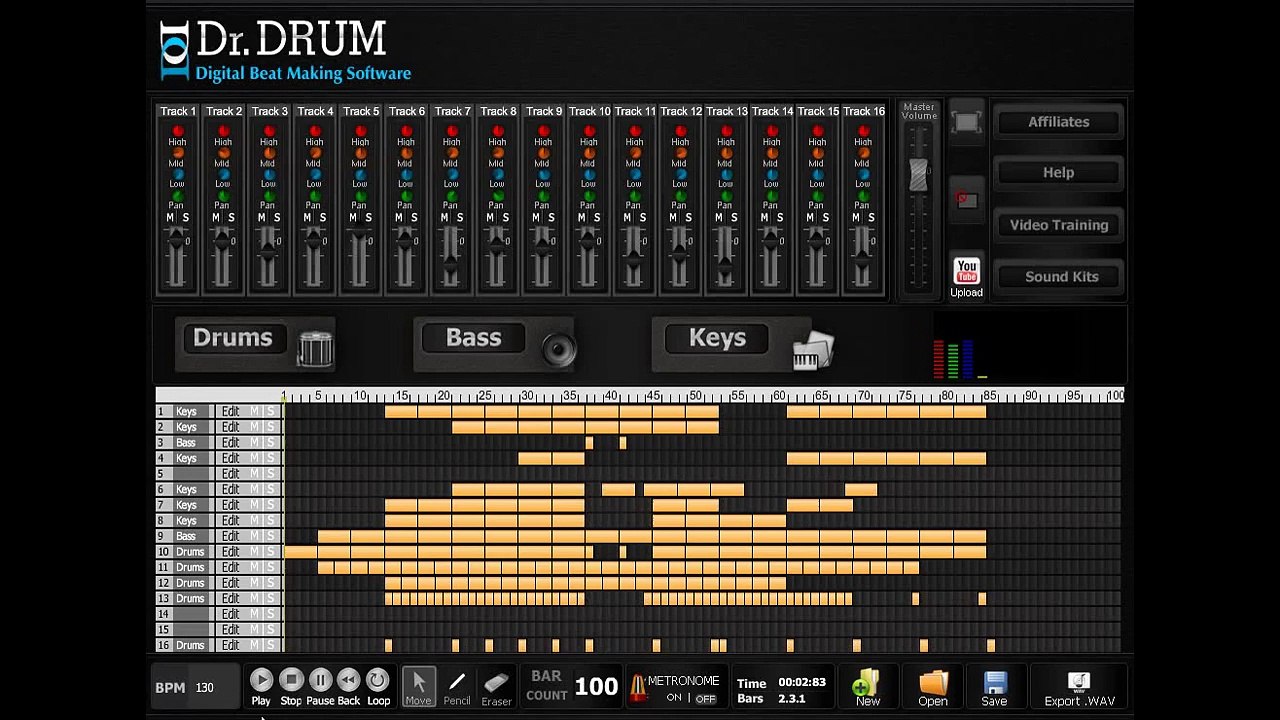Image resolution: width=1280 pixels, height=720 pixels.
Task: Click Track 4 Pan green knob
Action: (x=315, y=196)
